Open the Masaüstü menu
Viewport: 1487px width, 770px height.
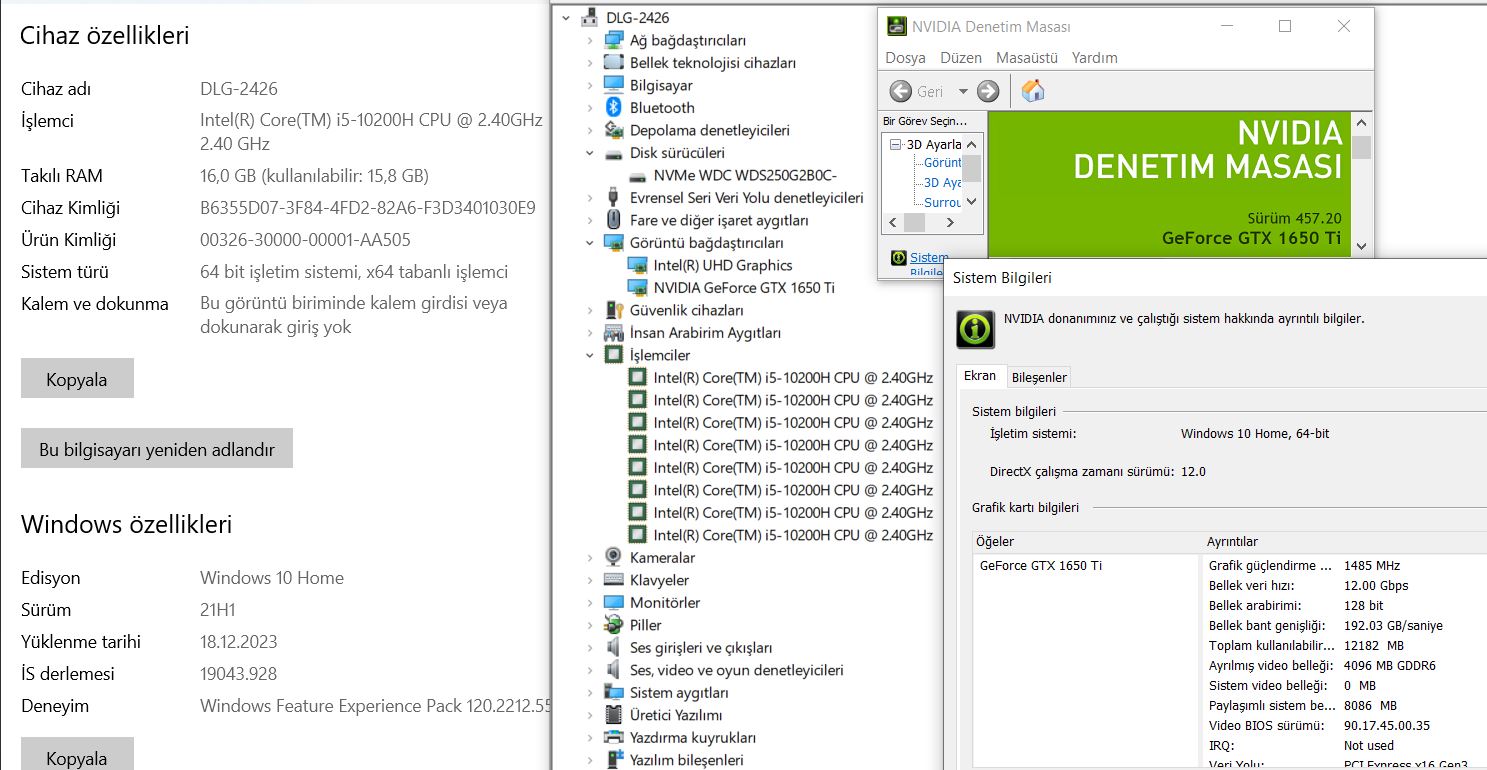(1027, 58)
